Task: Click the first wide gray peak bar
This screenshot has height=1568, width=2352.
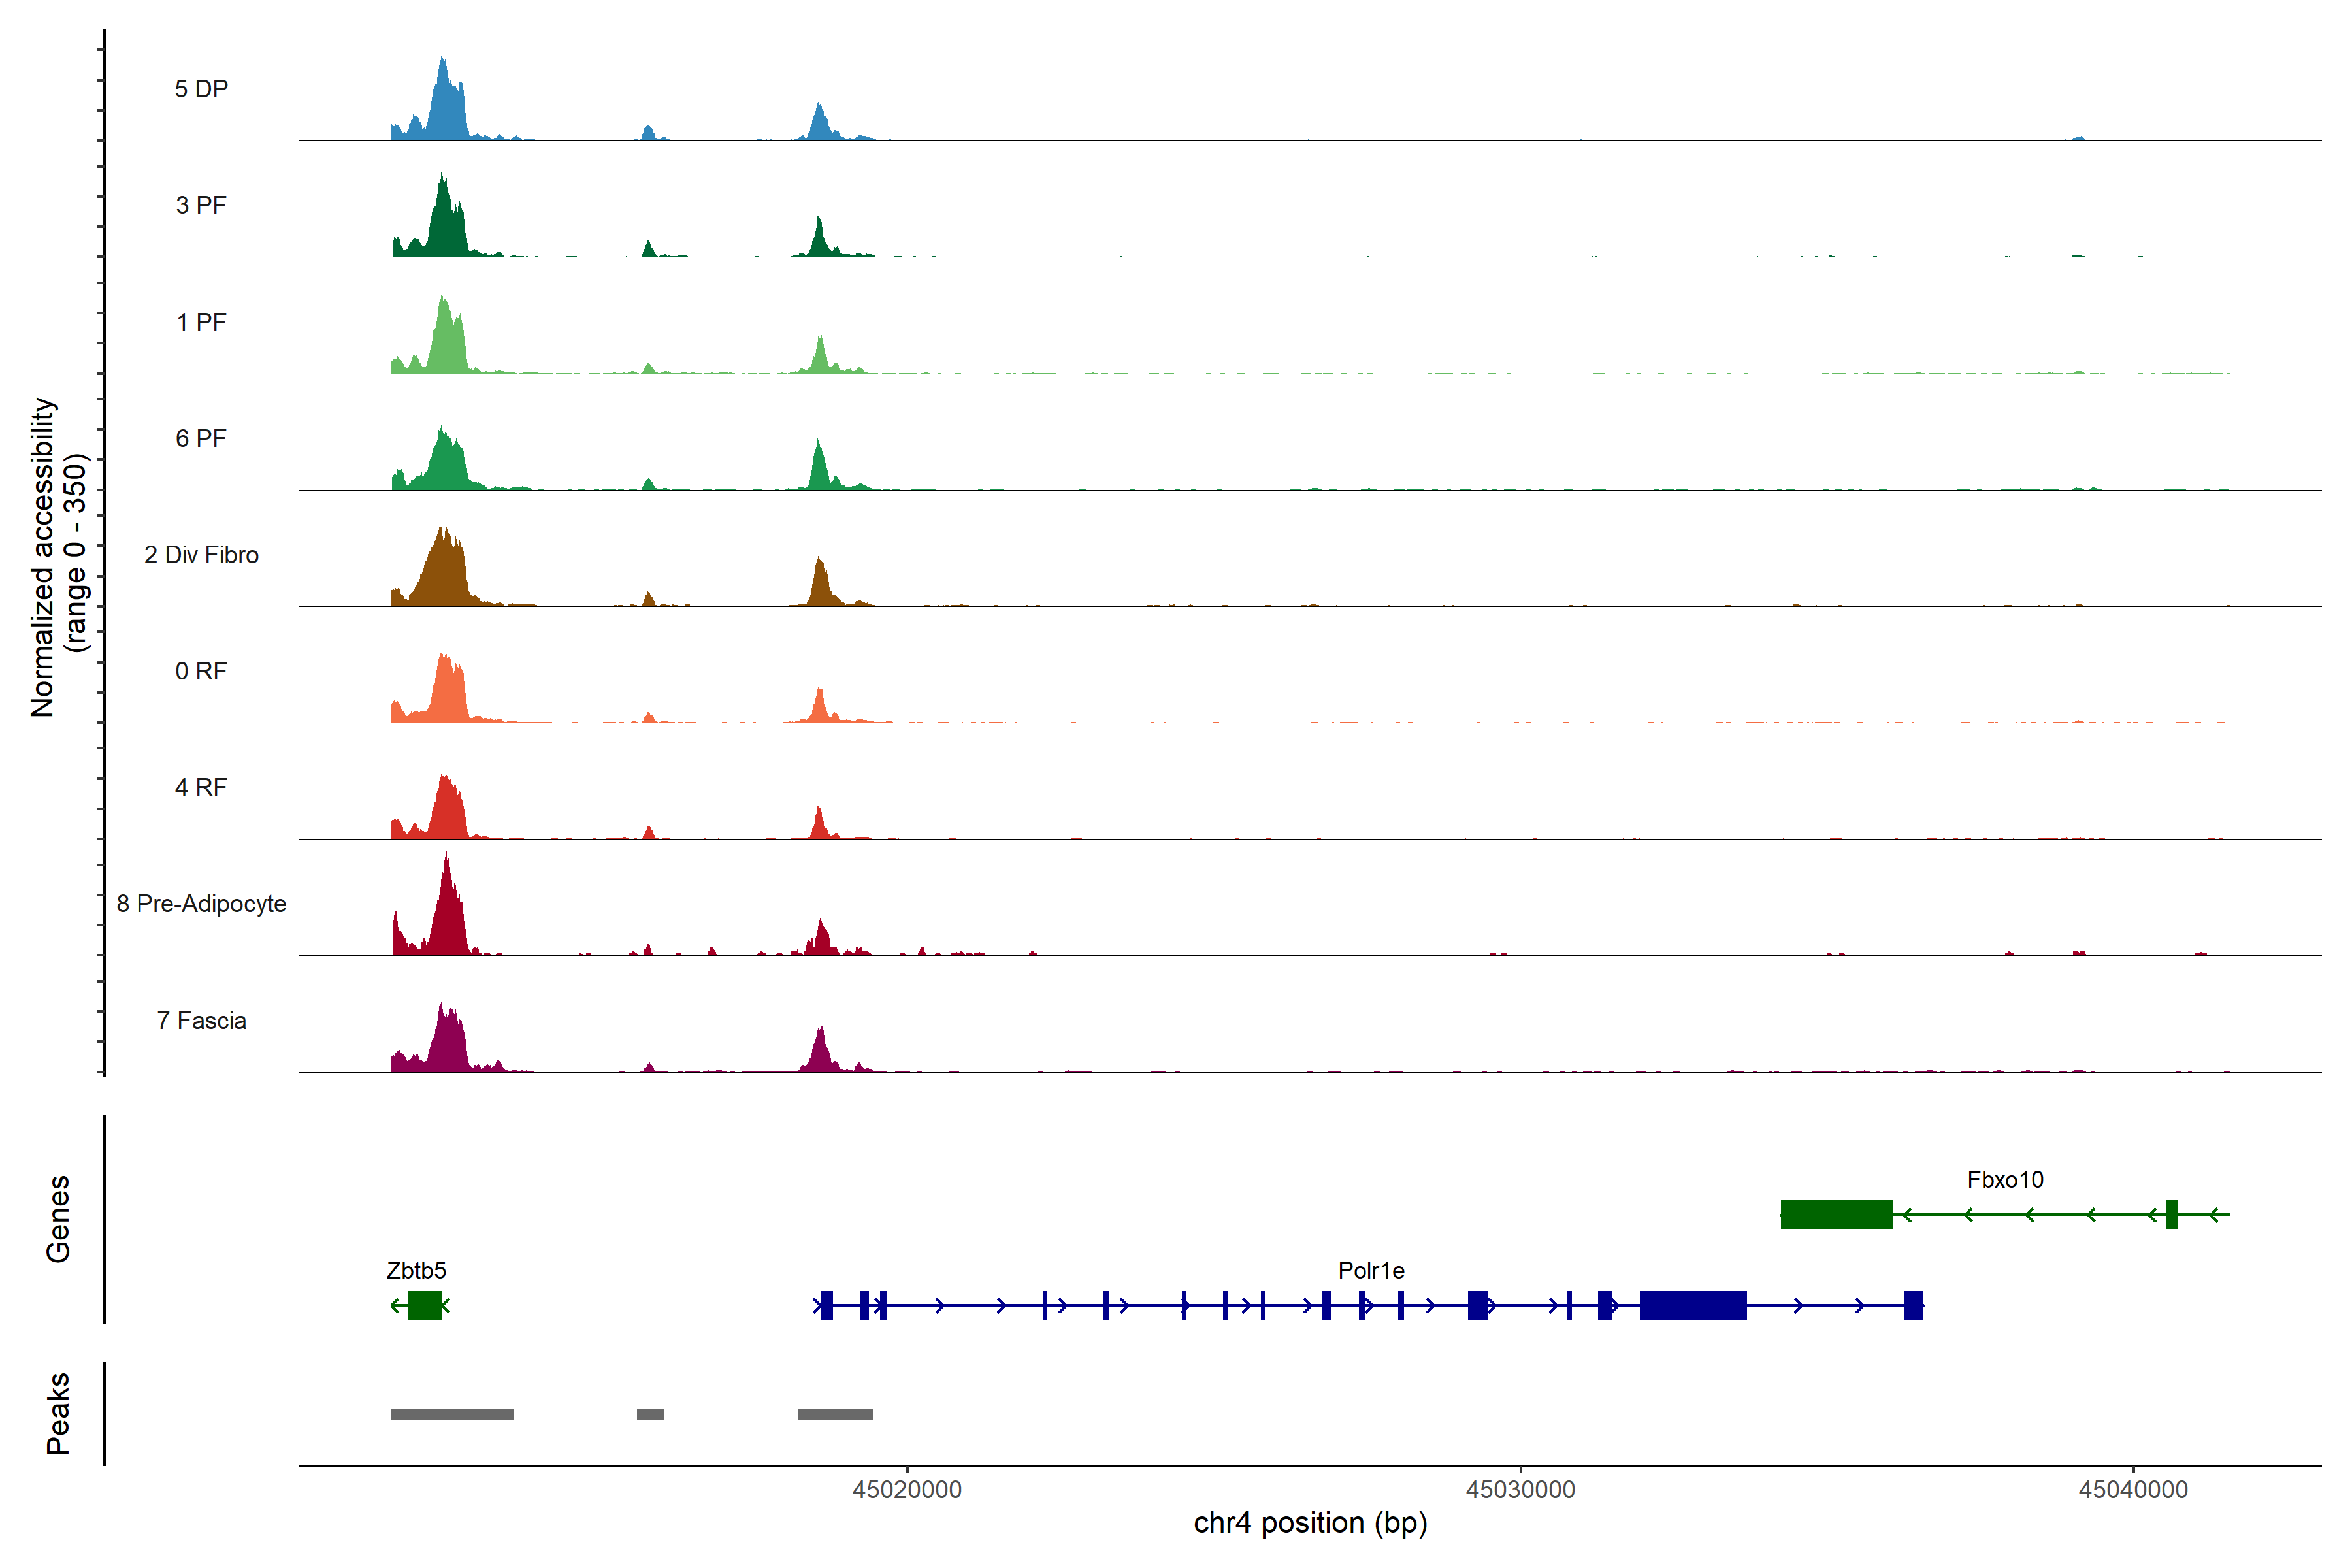Action: [x=452, y=1414]
